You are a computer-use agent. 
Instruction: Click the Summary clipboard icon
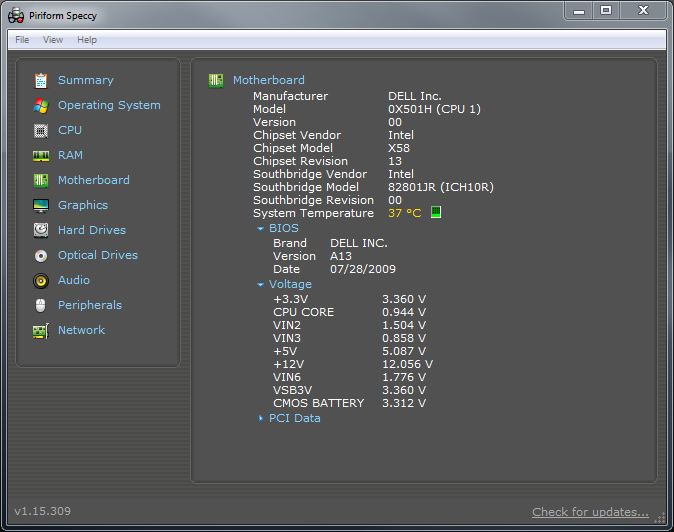pos(41,80)
